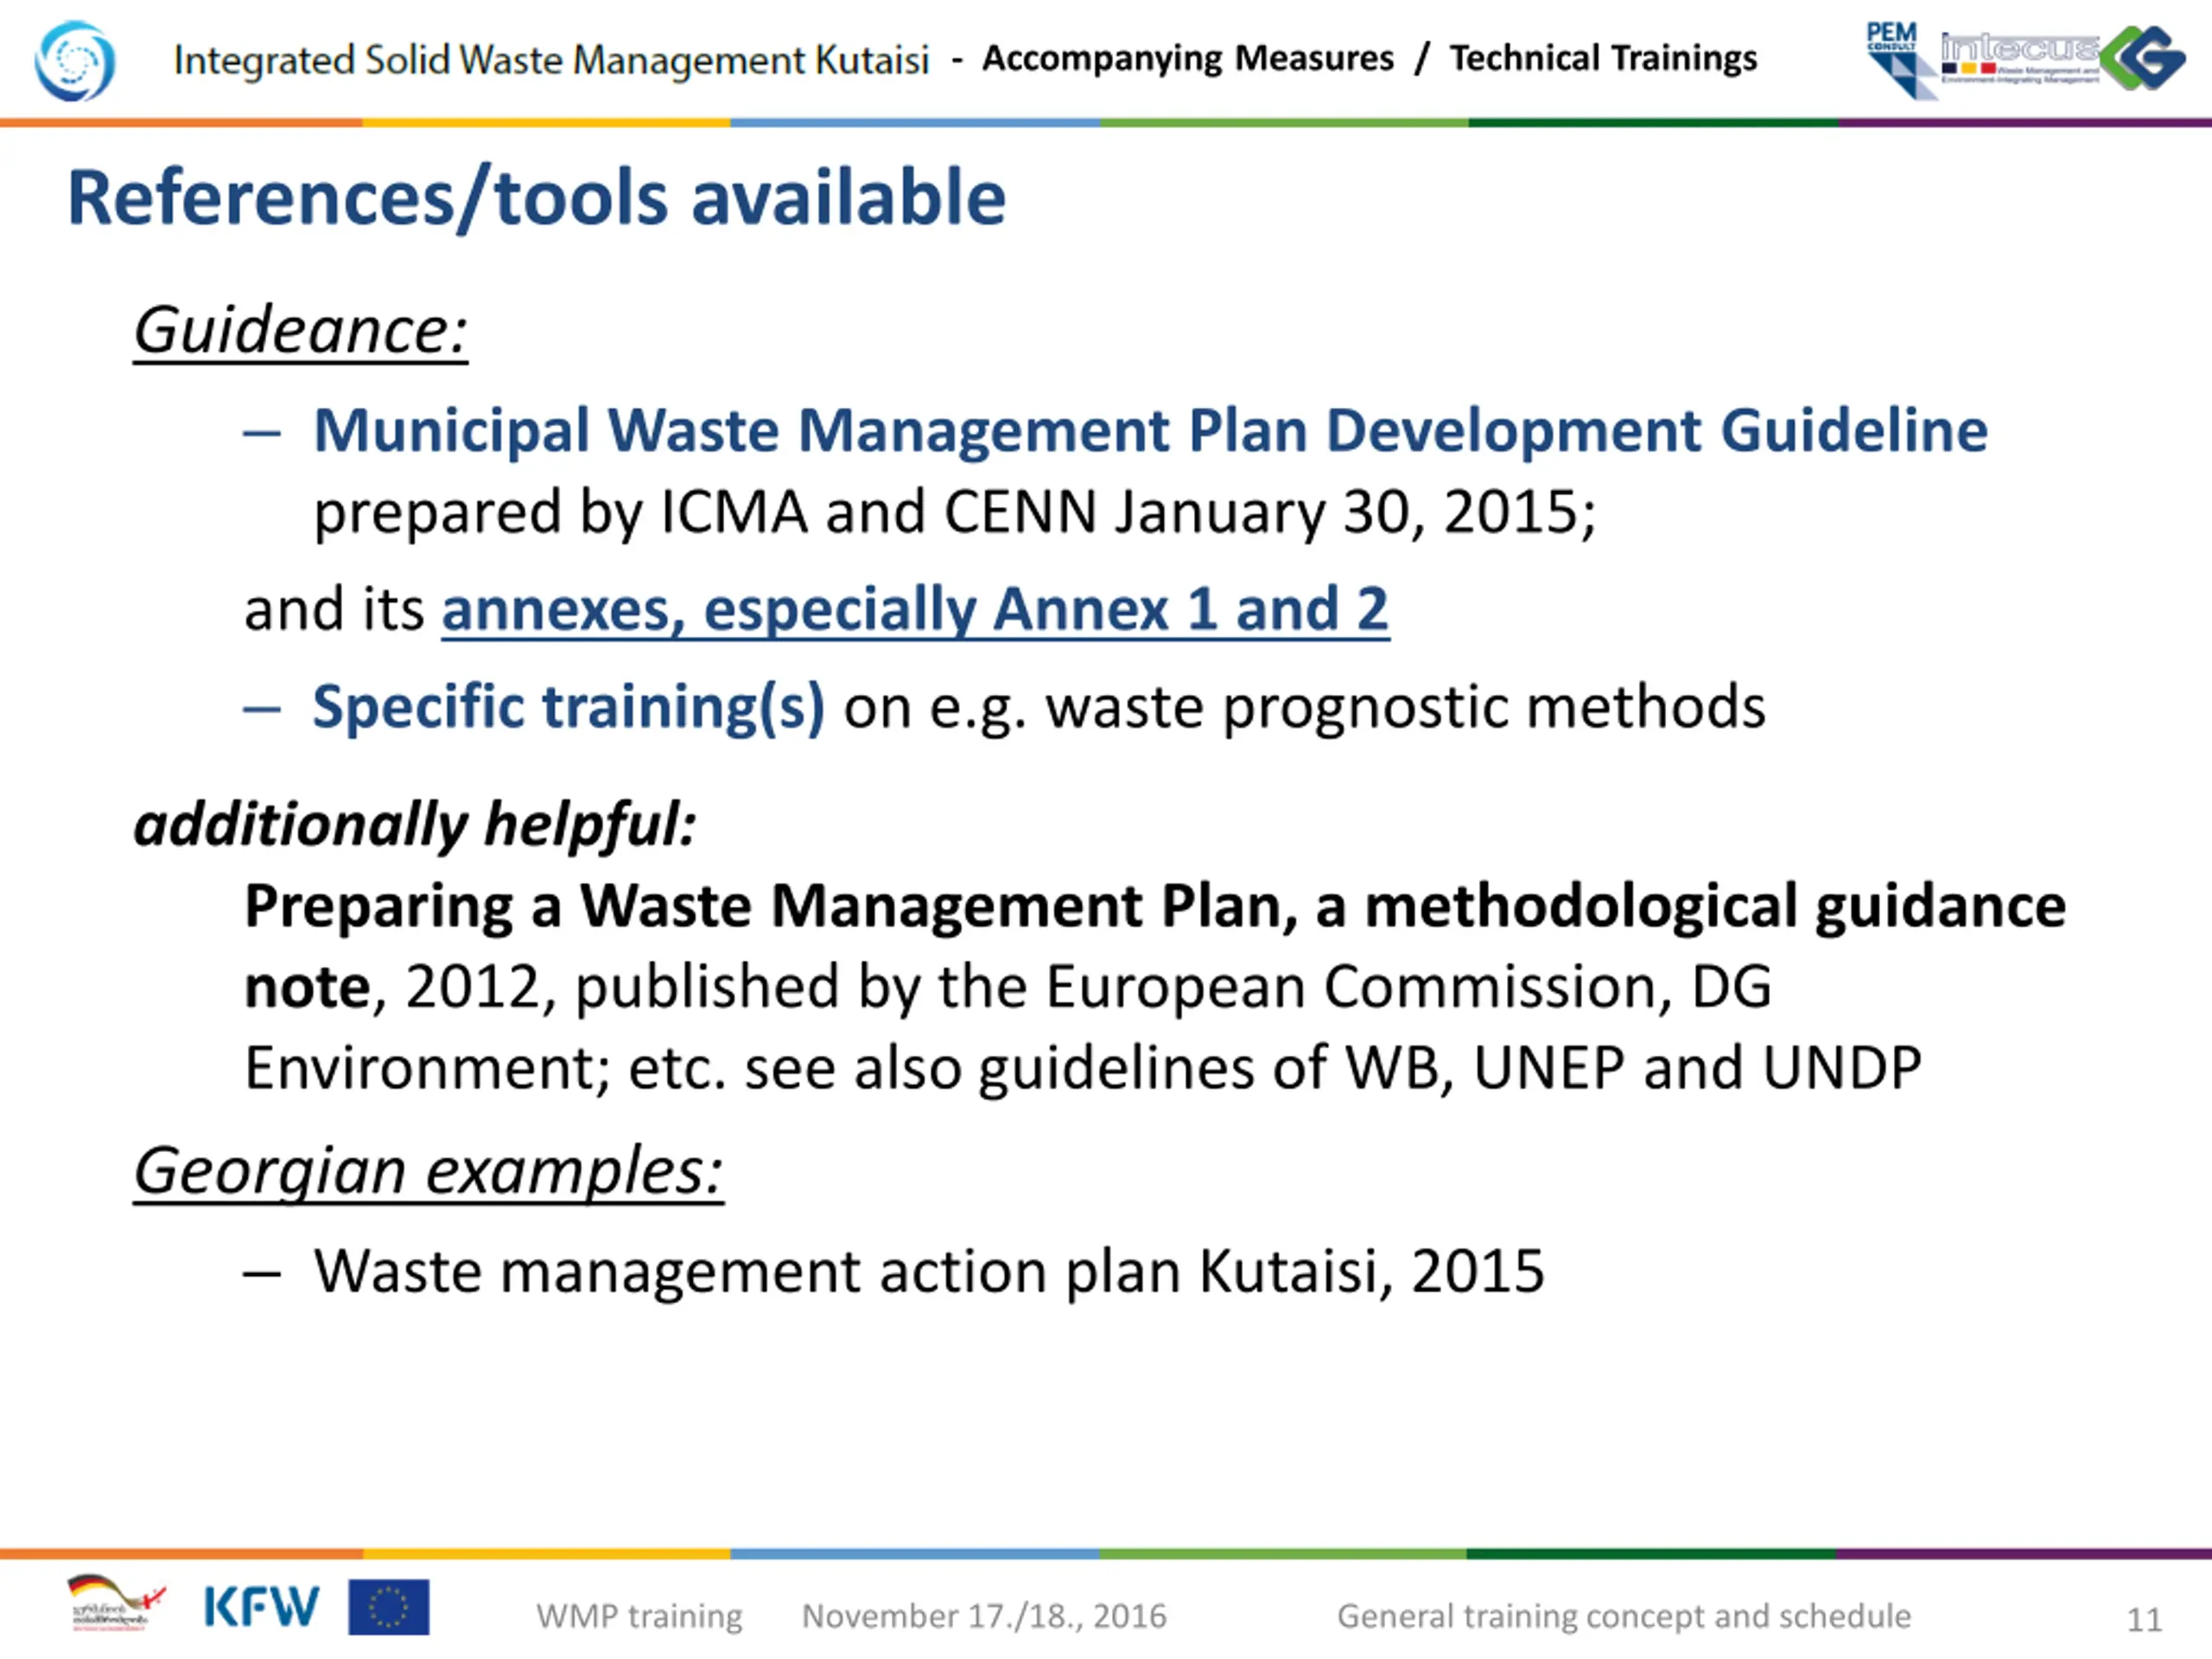Click Accompanying Measures in the header
Viewport: 2212px width, 1659px height.
click(1188, 58)
